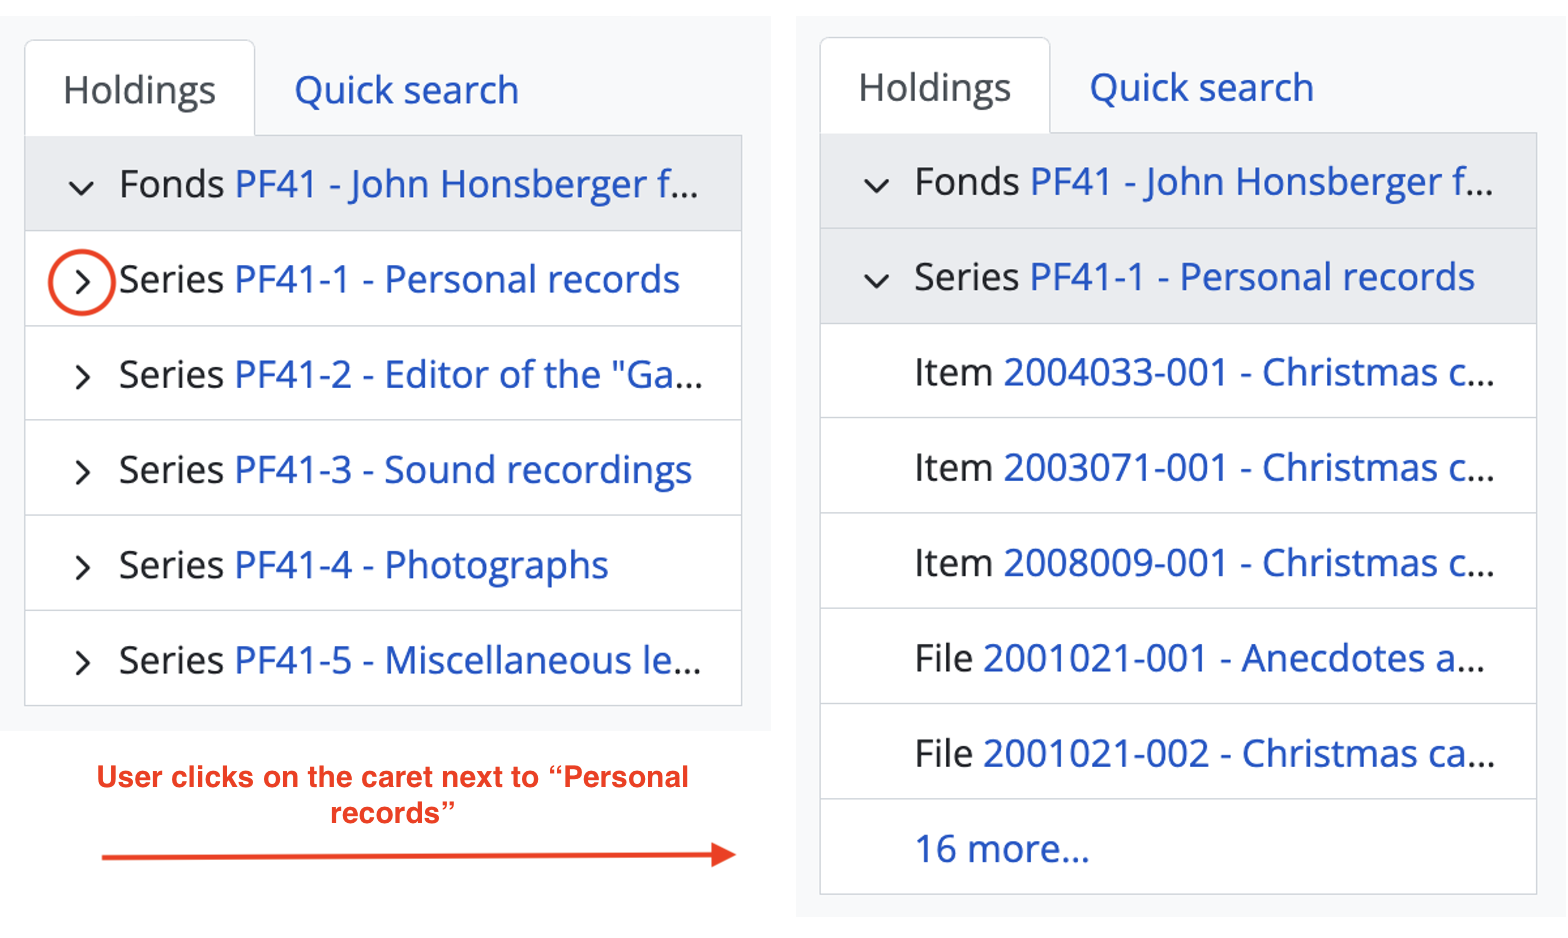Expand the PF41-4 Photographs series caret
The image size is (1568, 938).
coord(82,567)
